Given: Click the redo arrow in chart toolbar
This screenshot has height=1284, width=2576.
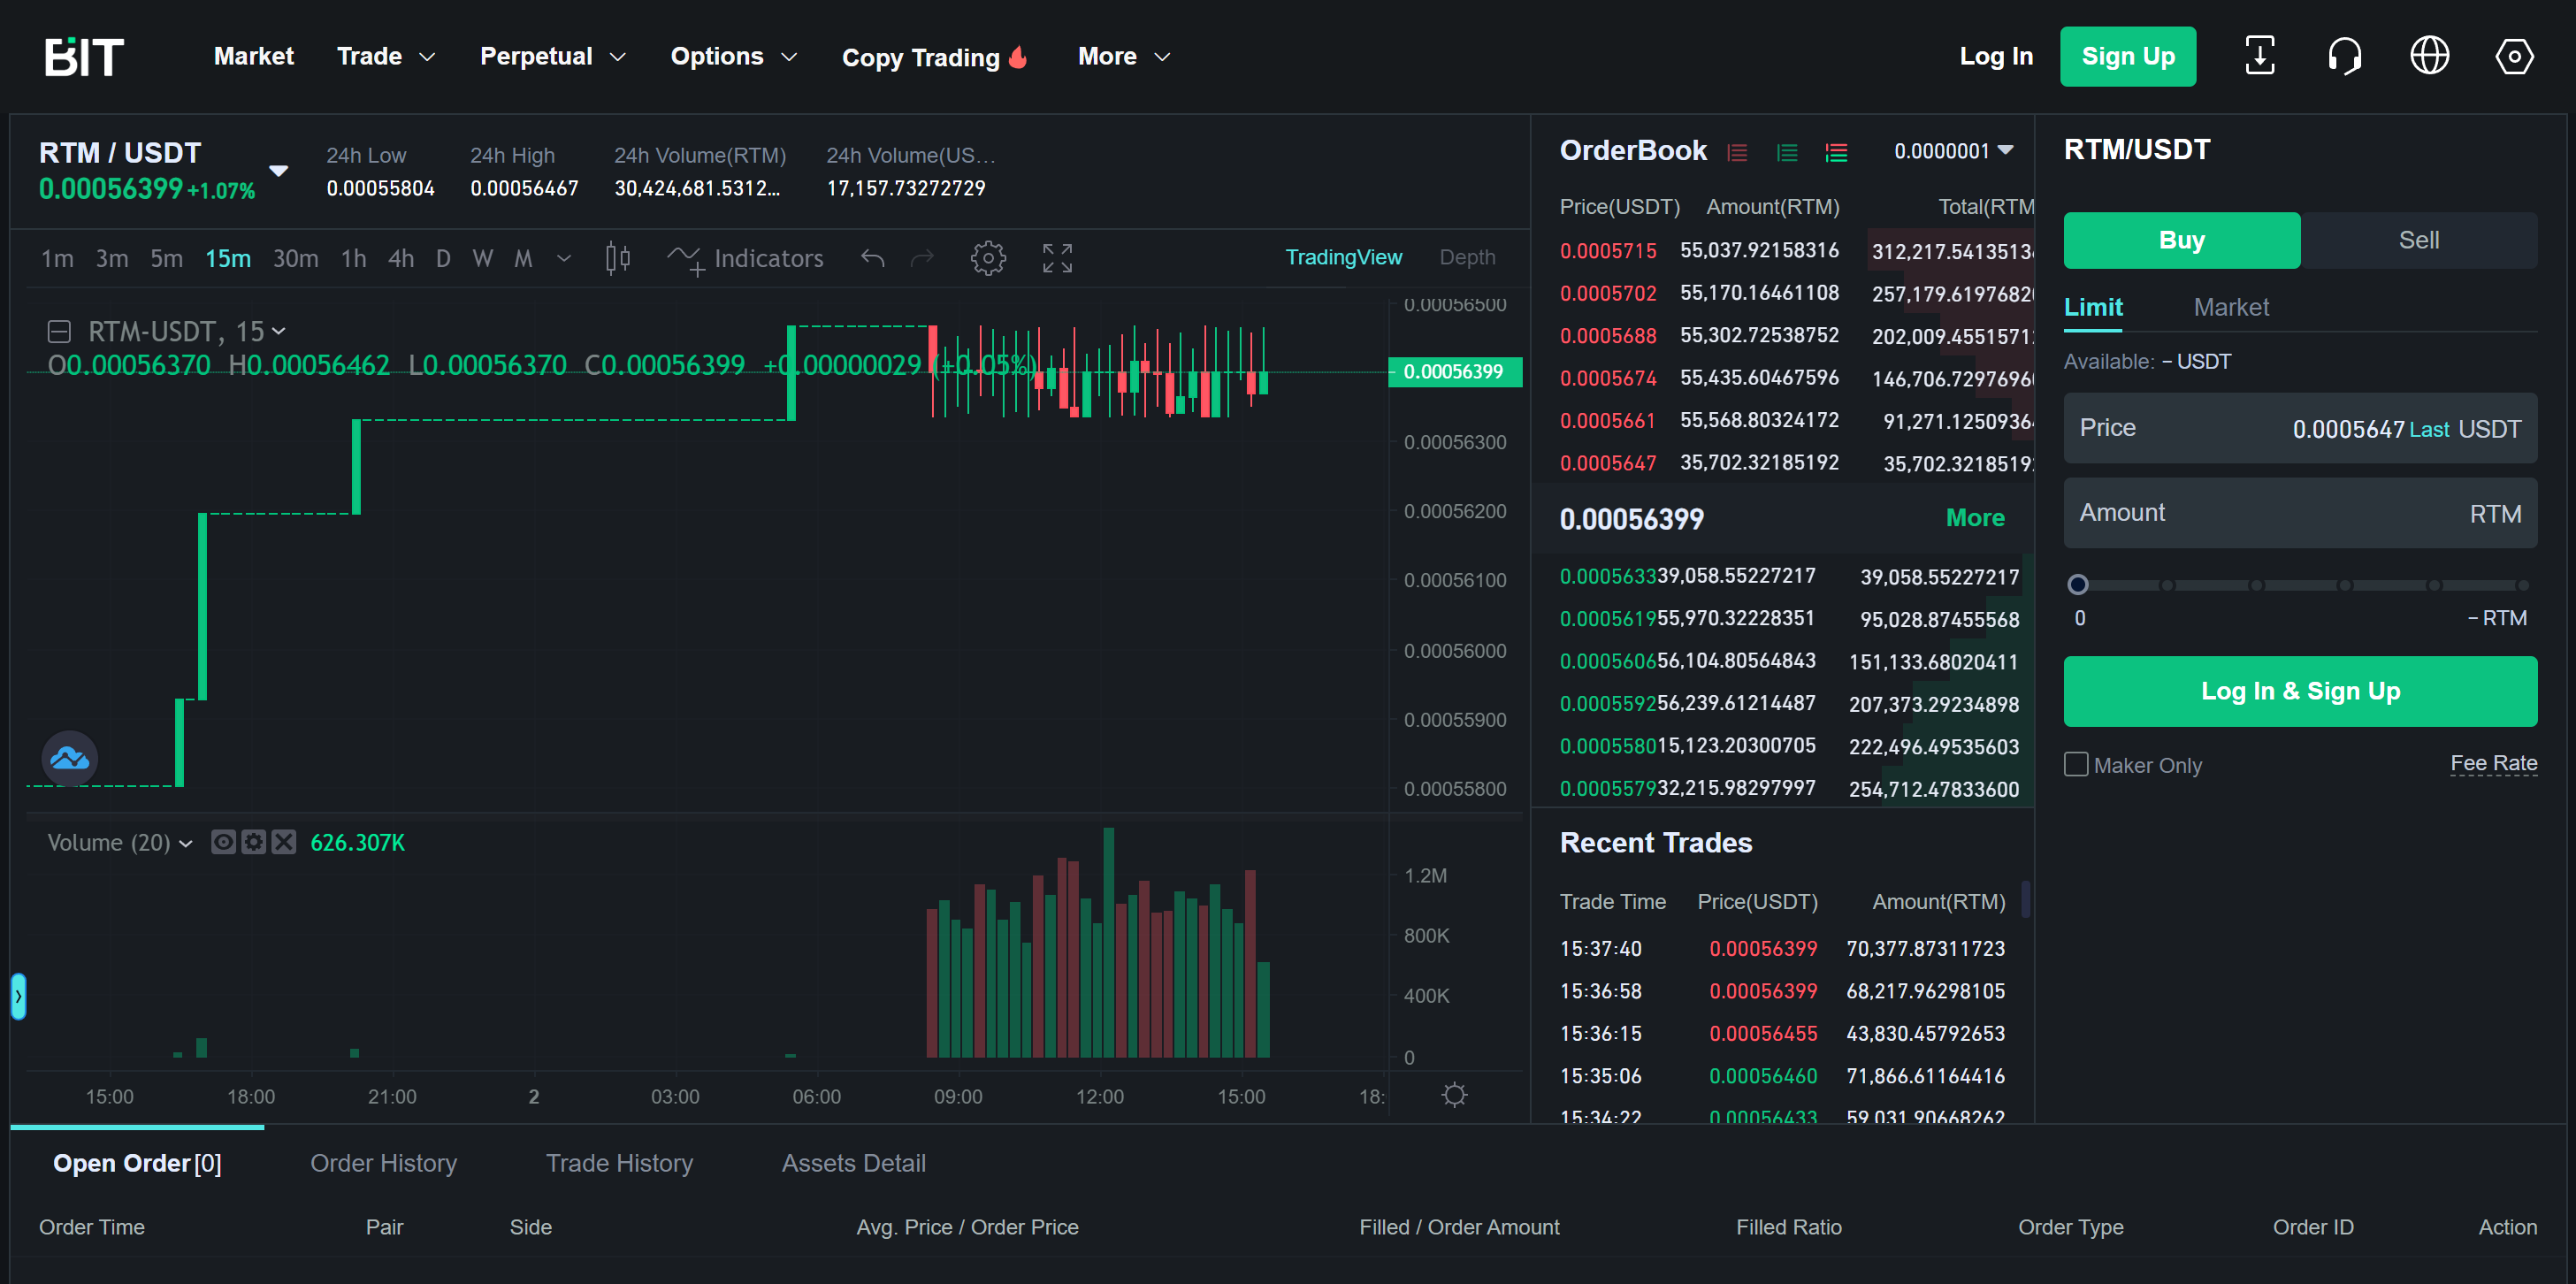Looking at the screenshot, I should pos(922,258).
